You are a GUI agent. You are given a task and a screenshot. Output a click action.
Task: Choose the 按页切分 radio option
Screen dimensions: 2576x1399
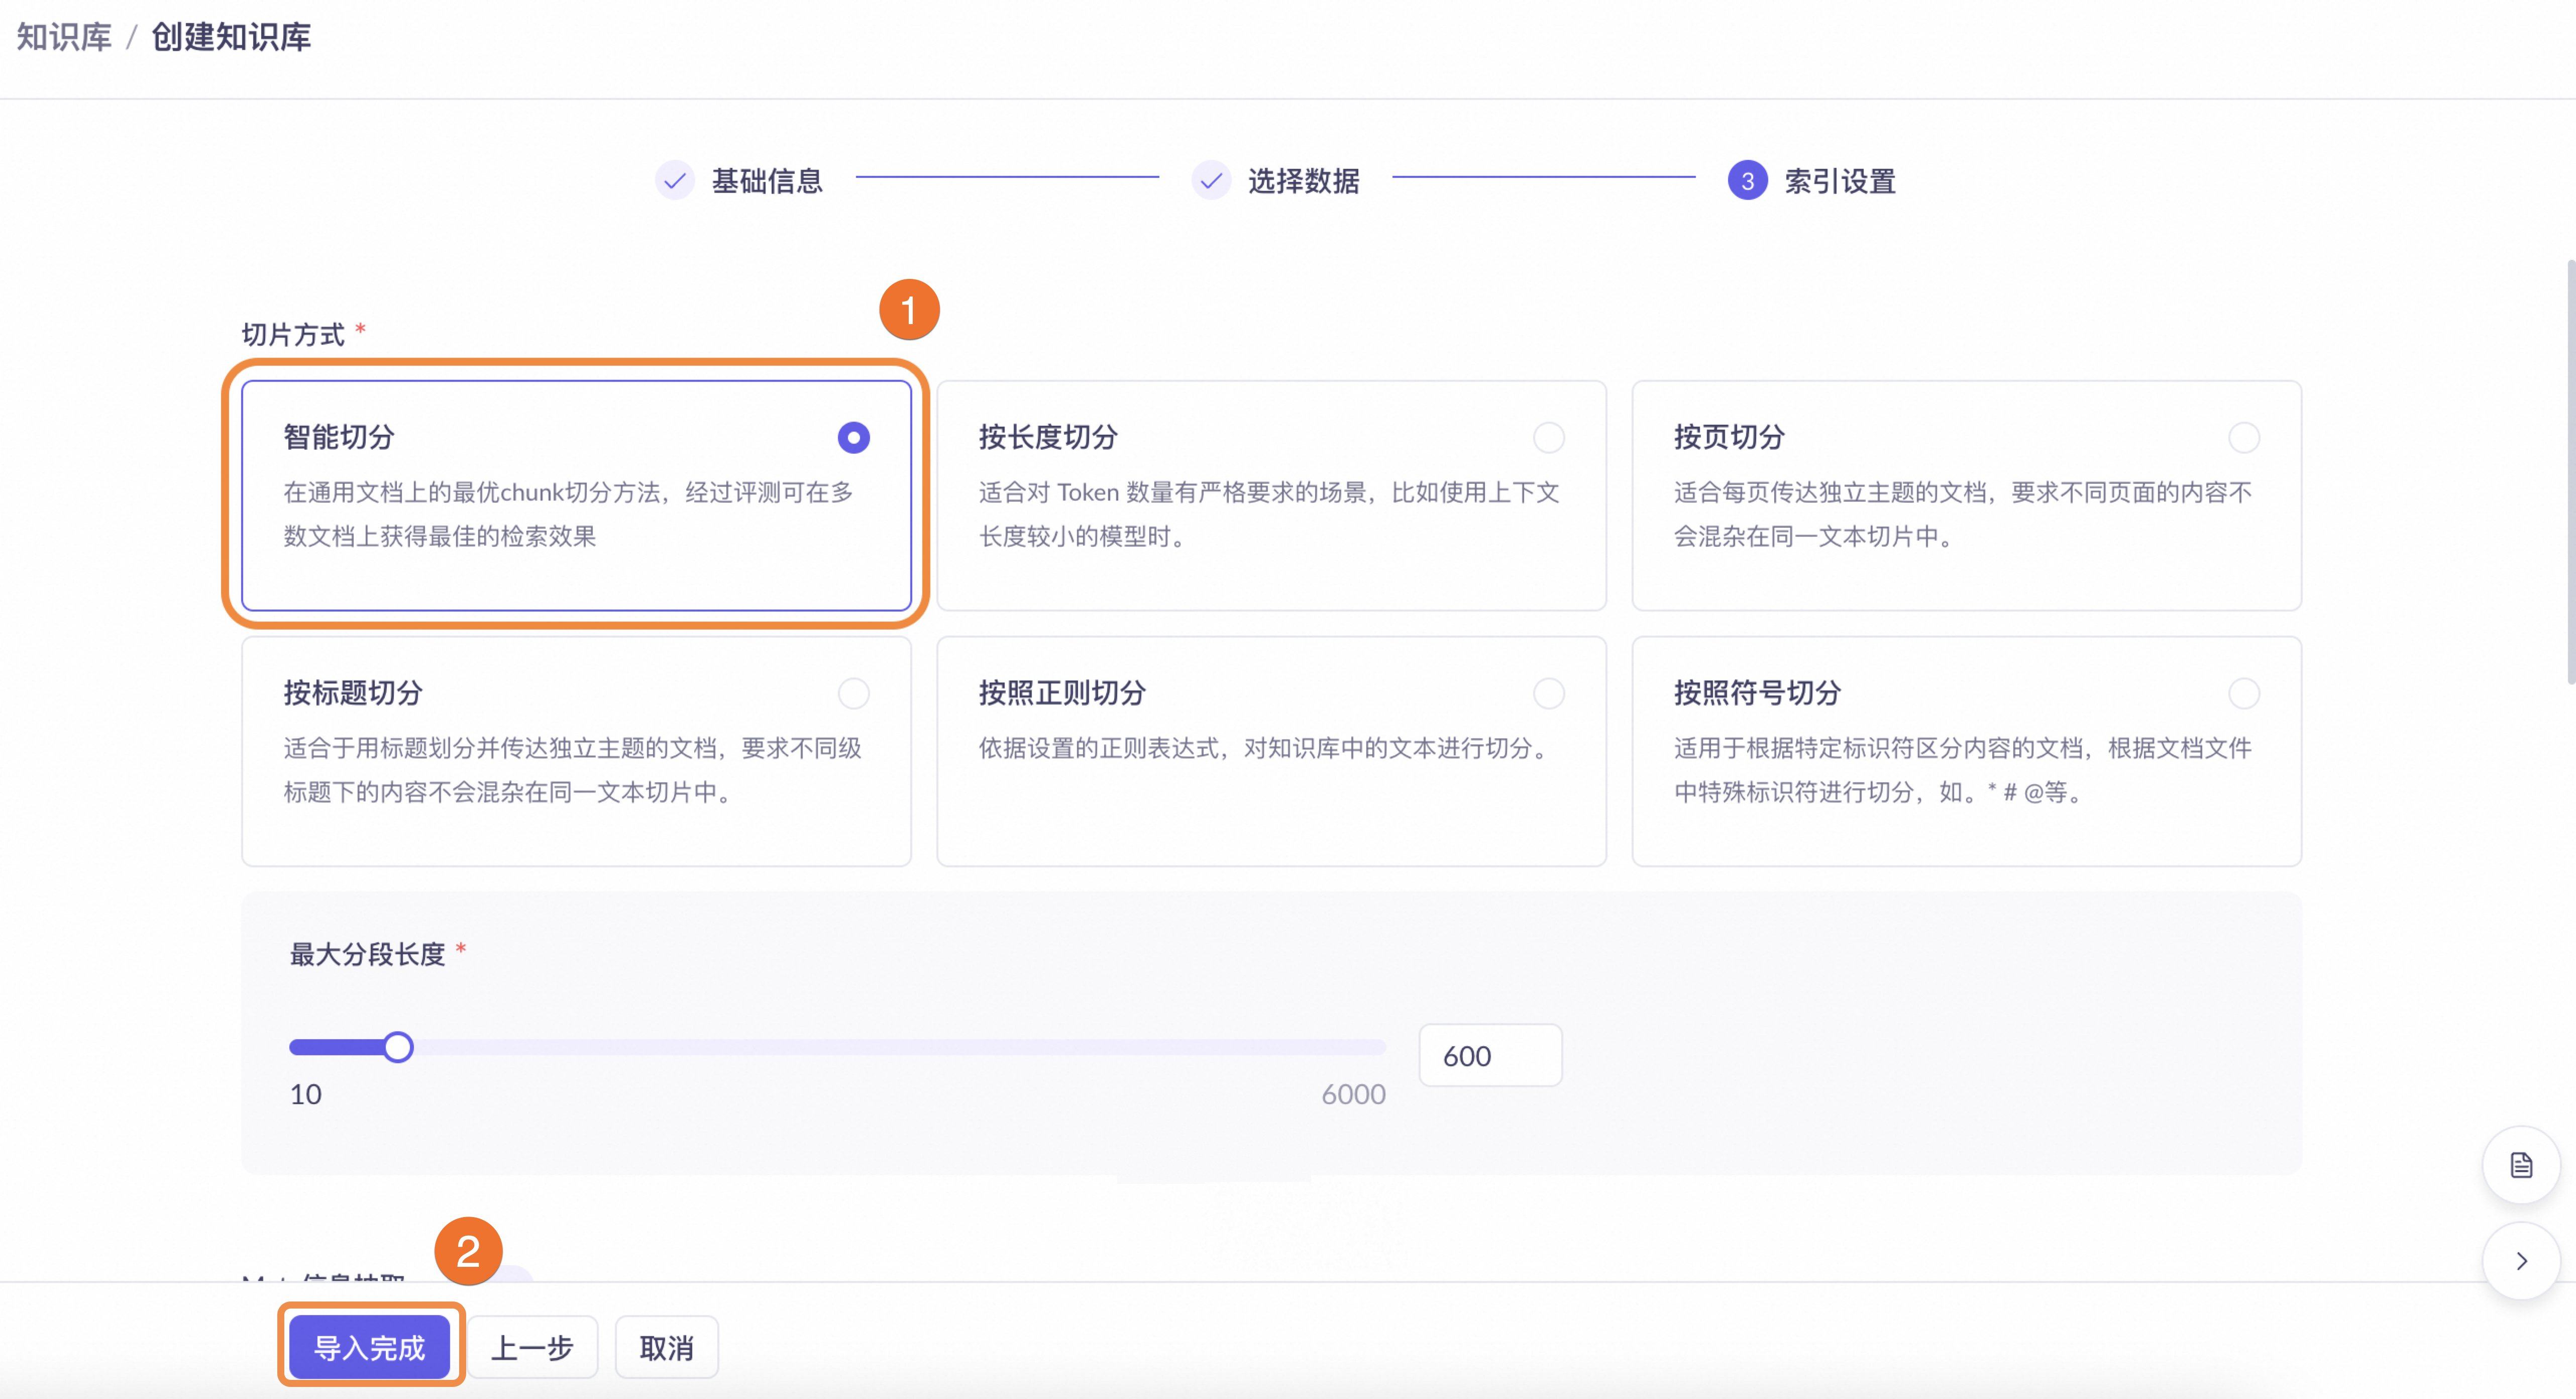click(2243, 437)
